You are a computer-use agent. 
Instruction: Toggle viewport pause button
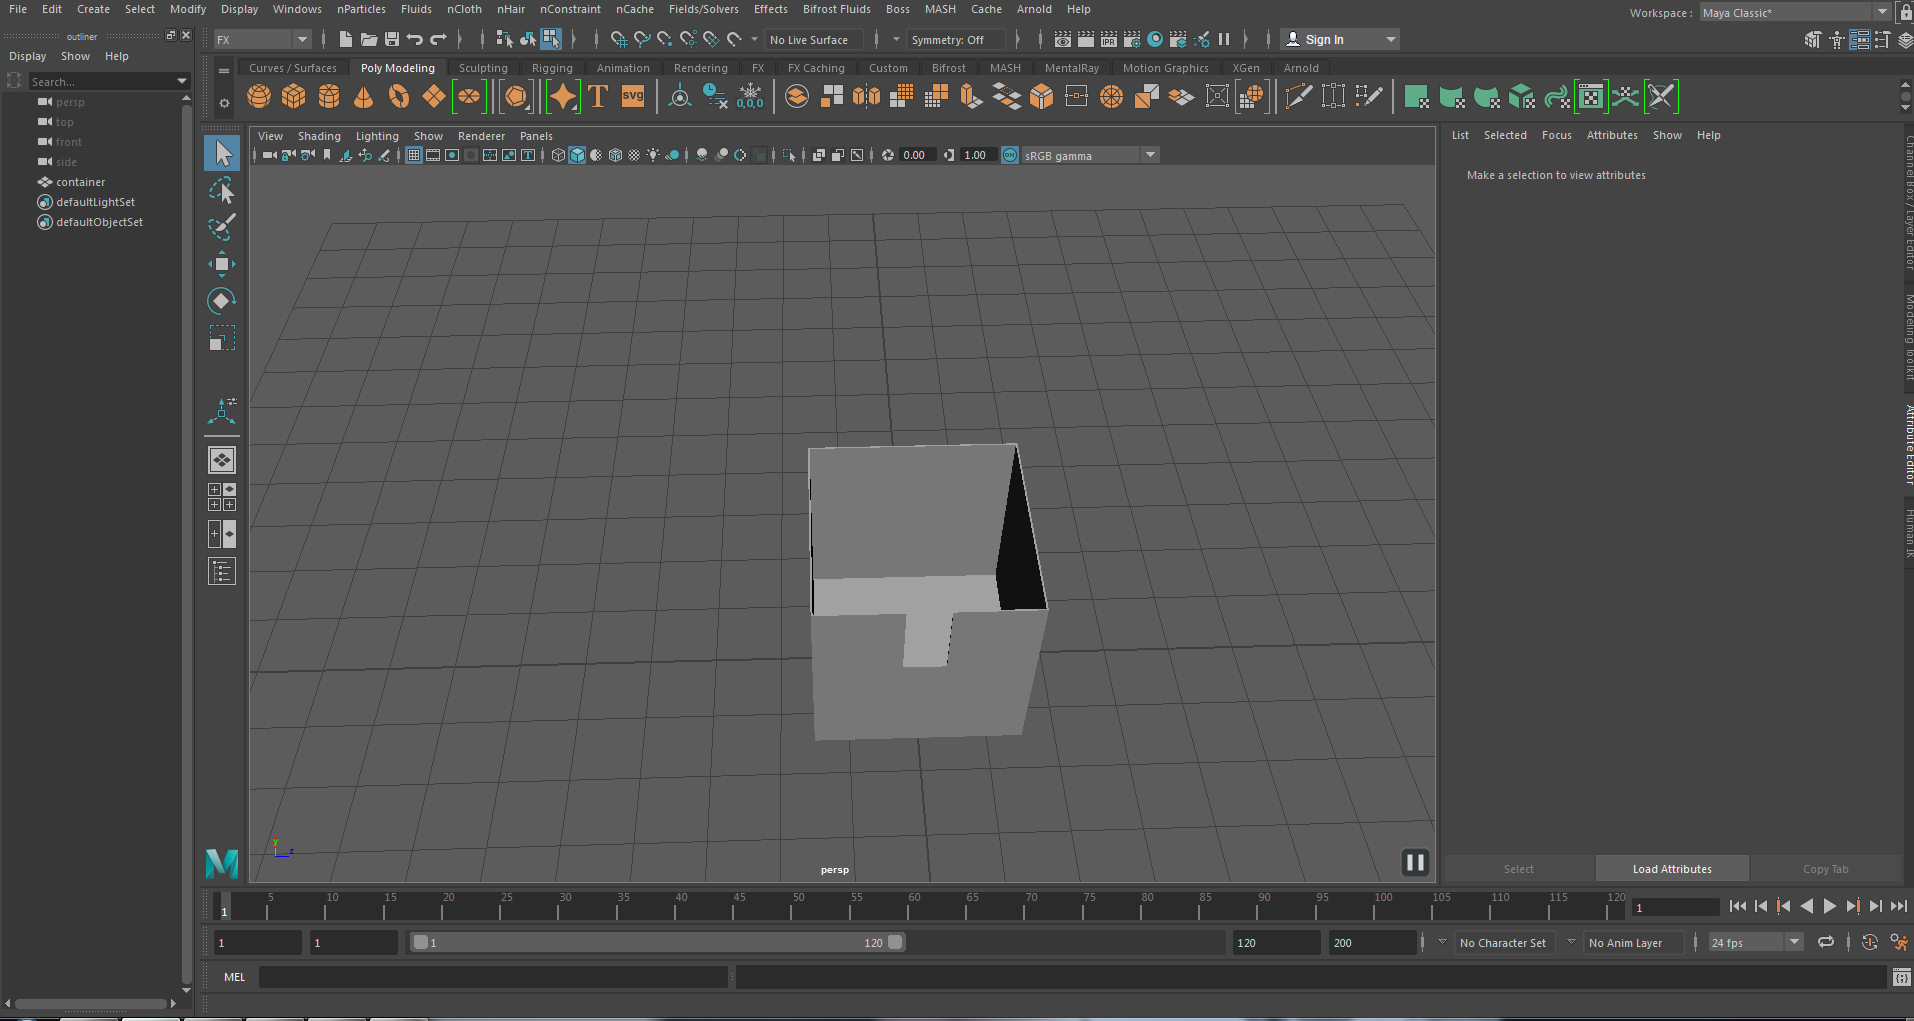(1415, 862)
